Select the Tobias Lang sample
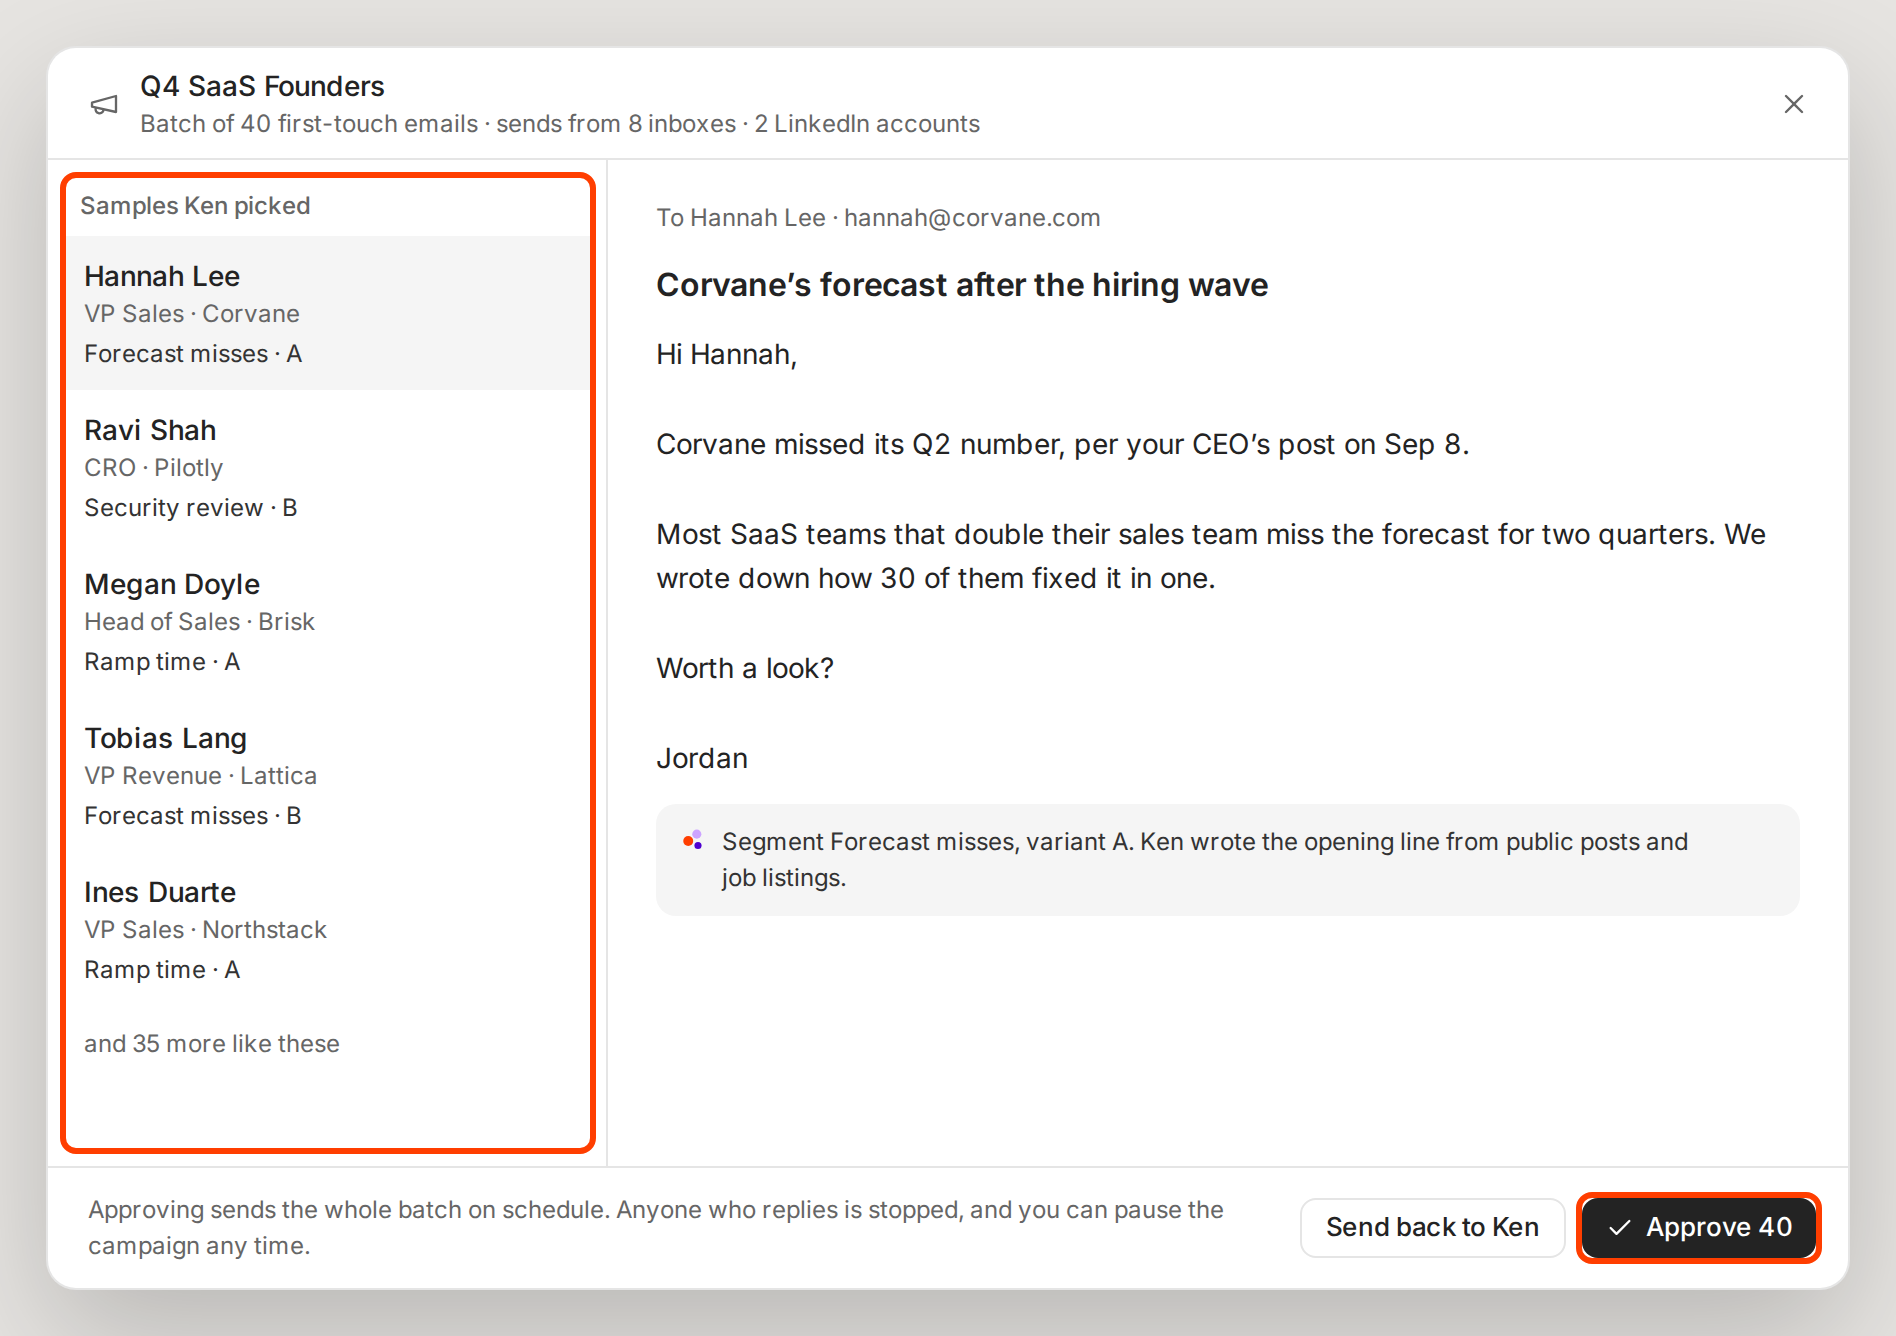 [x=328, y=775]
